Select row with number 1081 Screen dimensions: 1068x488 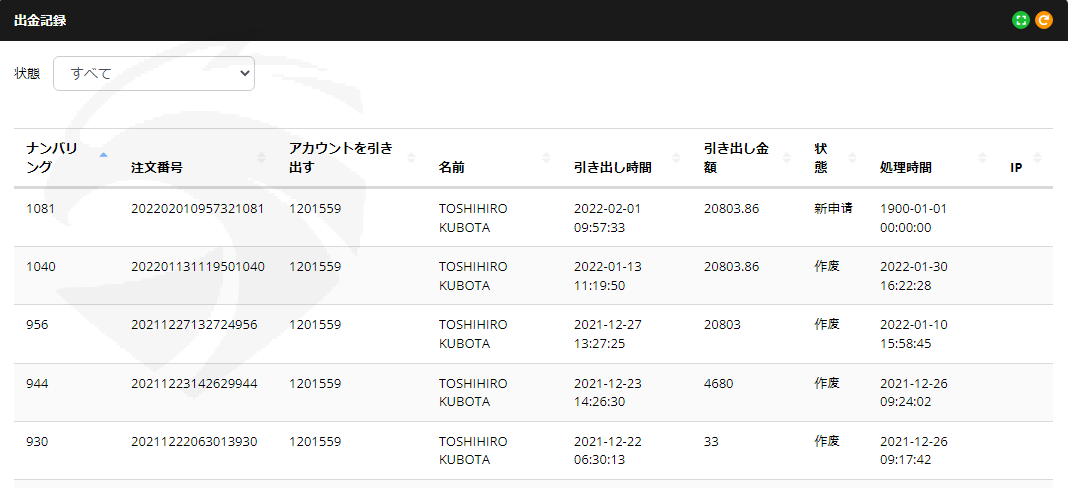point(534,217)
